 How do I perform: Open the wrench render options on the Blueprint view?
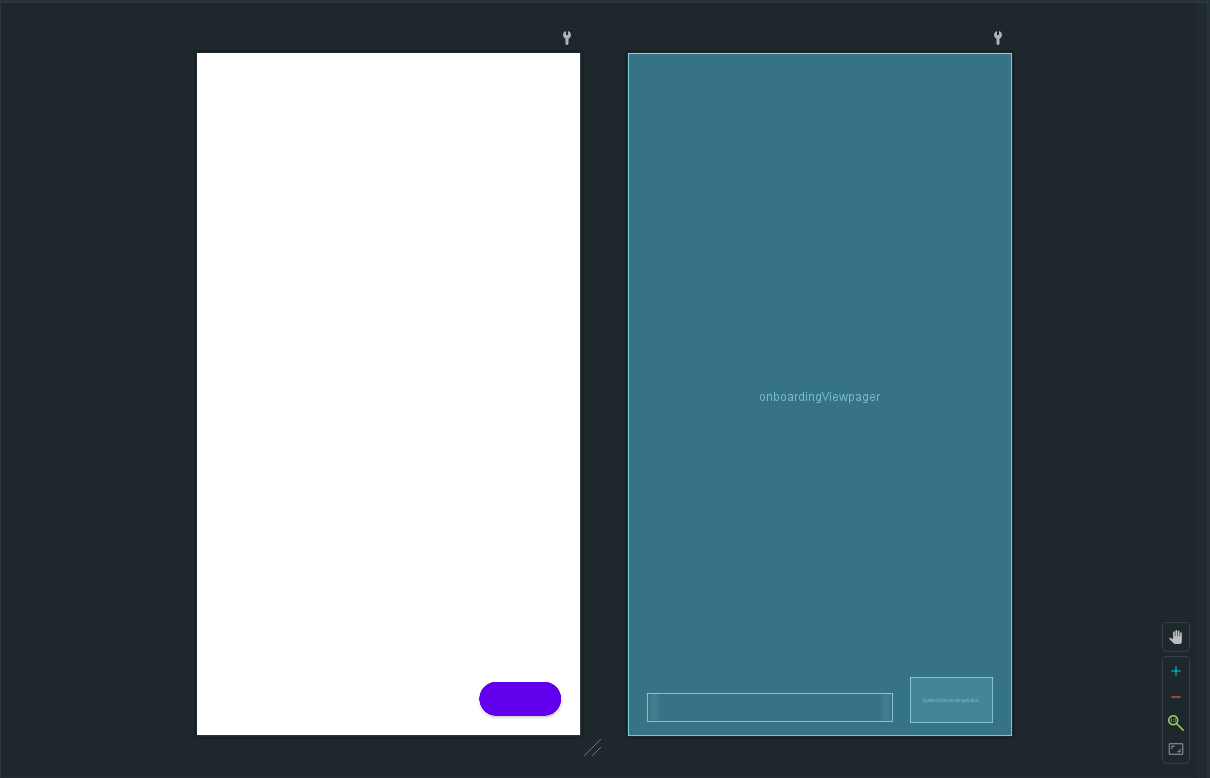(997, 38)
